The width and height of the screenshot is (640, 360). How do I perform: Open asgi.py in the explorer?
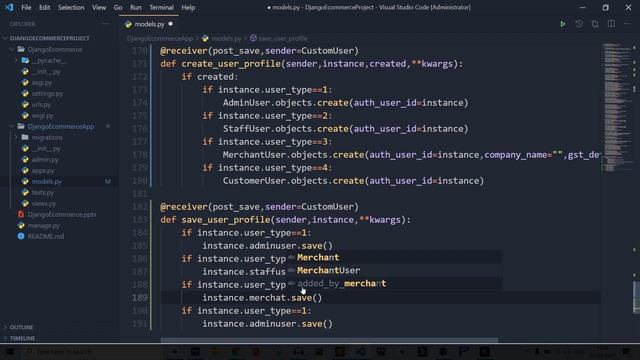42,82
